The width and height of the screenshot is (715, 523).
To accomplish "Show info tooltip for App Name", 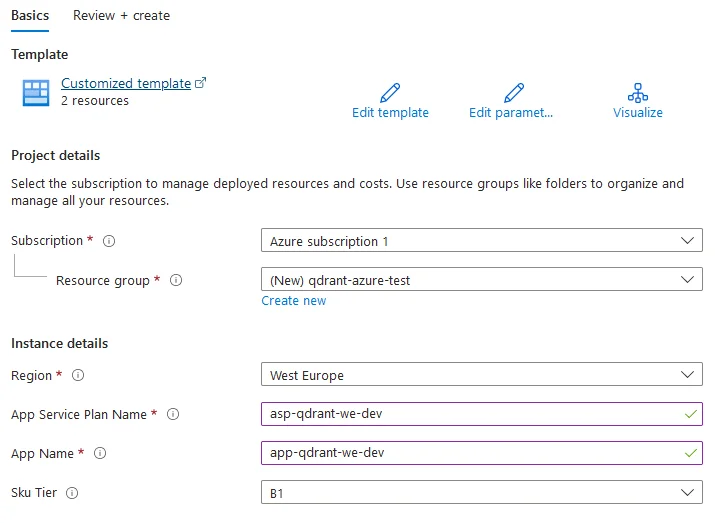I will 100,453.
